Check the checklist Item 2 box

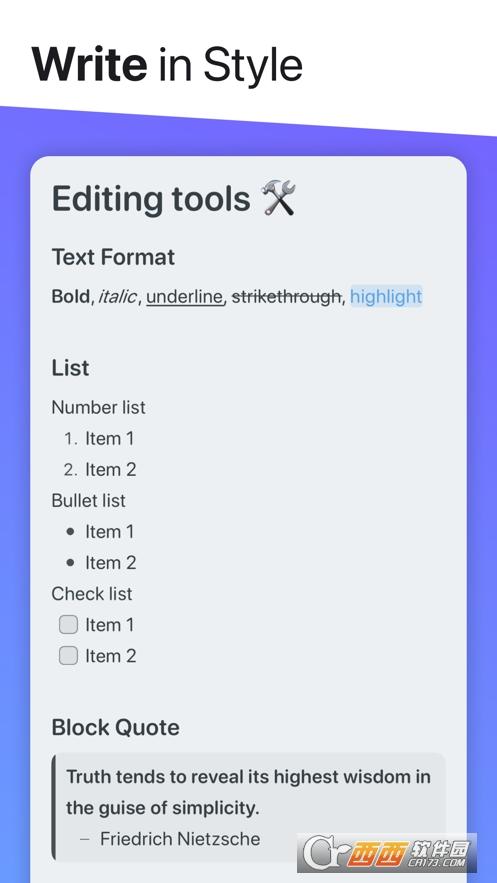69,655
